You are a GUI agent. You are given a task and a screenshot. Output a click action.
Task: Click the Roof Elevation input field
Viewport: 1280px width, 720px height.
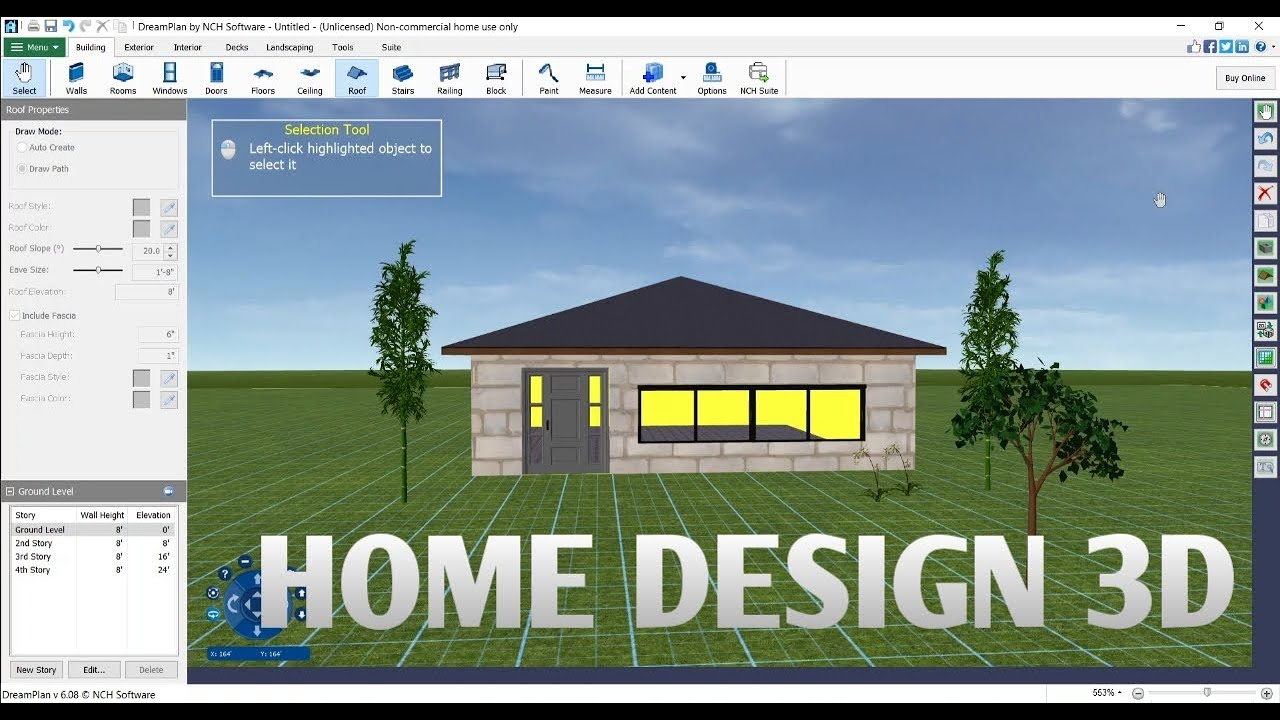coord(147,292)
